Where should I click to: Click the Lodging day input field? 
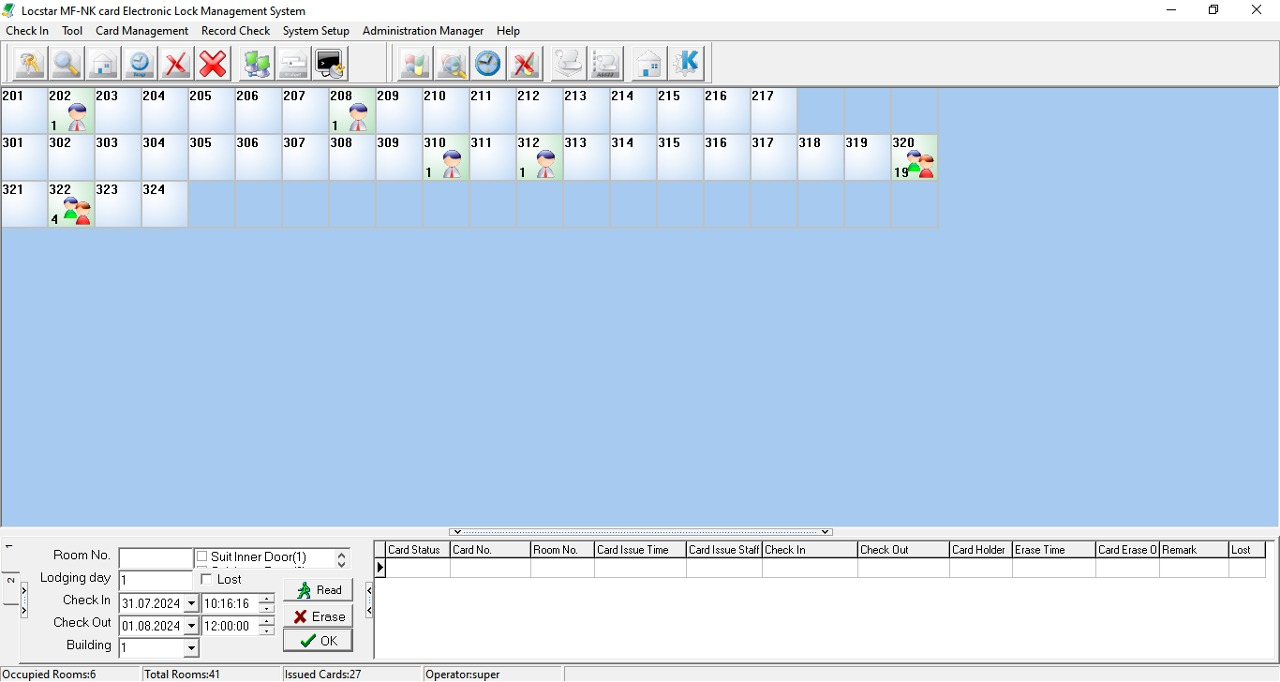click(156, 580)
